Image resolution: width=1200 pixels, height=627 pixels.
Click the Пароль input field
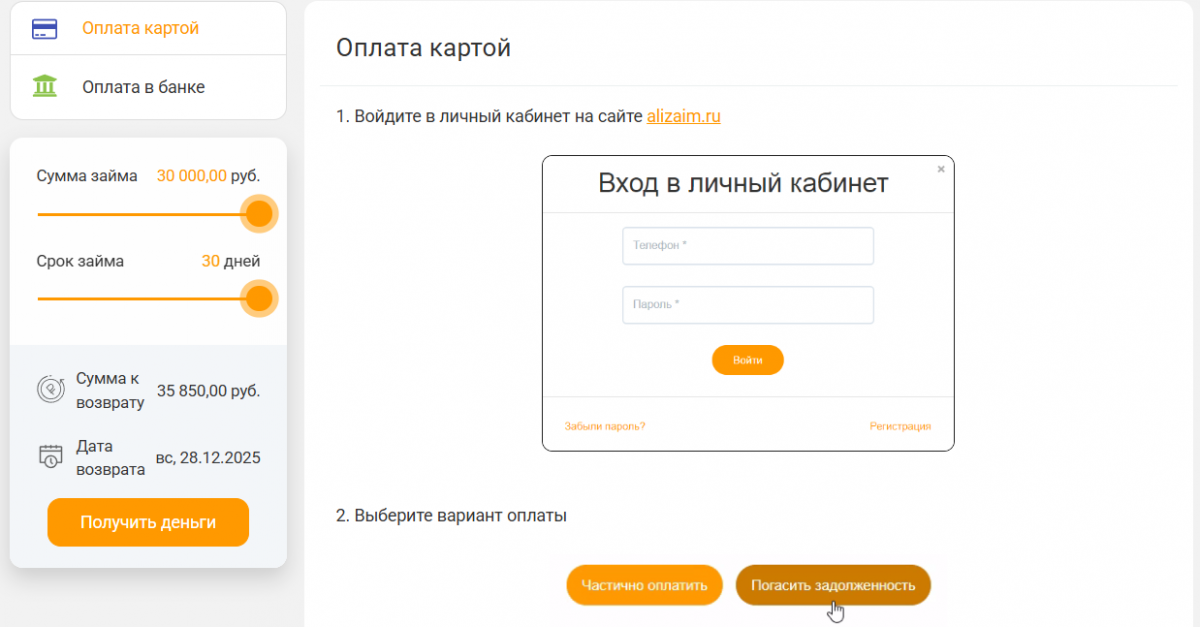click(x=748, y=305)
